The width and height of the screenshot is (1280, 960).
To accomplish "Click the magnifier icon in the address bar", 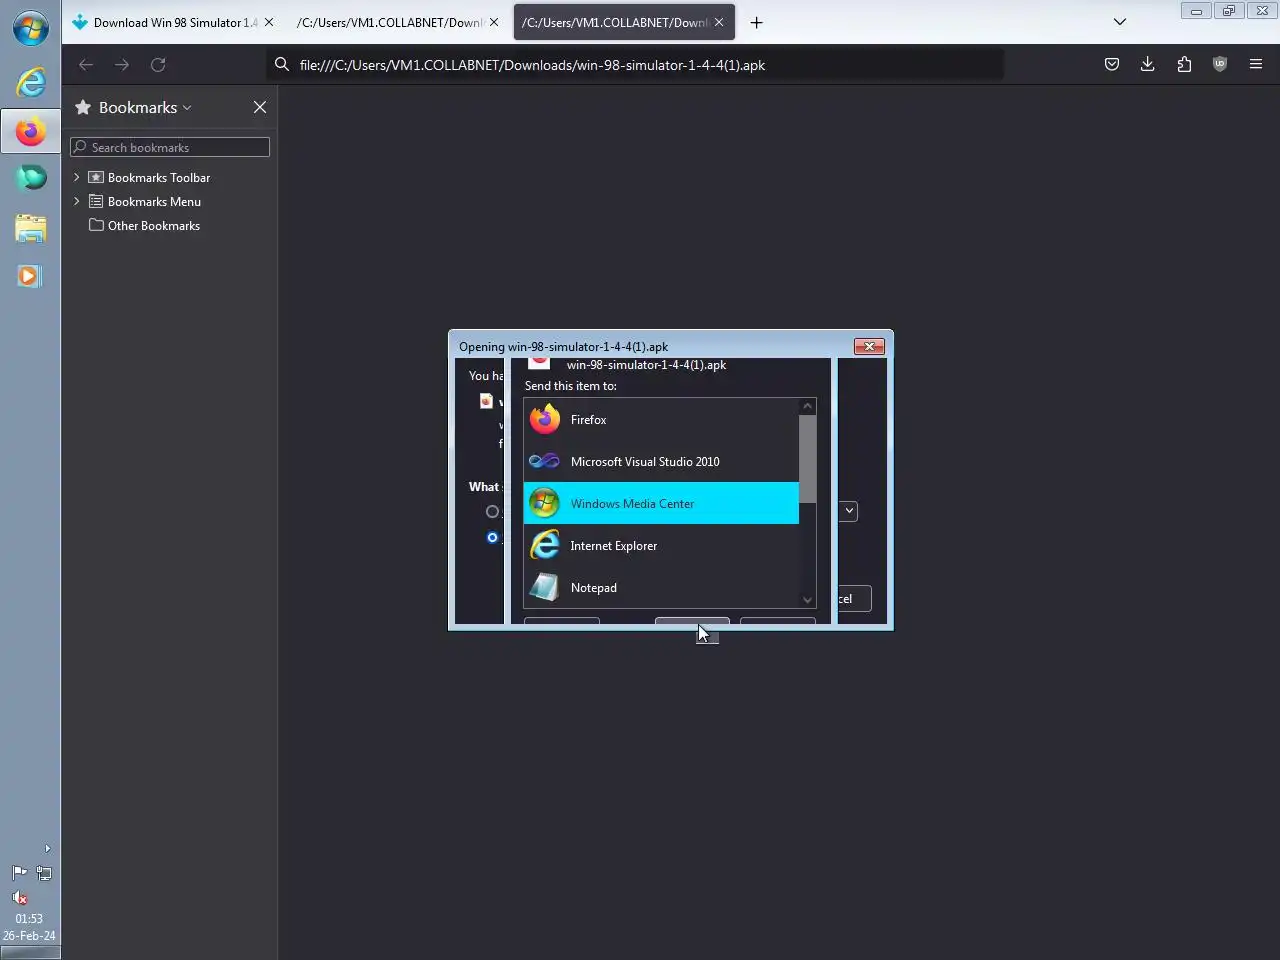I will pyautogui.click(x=282, y=65).
